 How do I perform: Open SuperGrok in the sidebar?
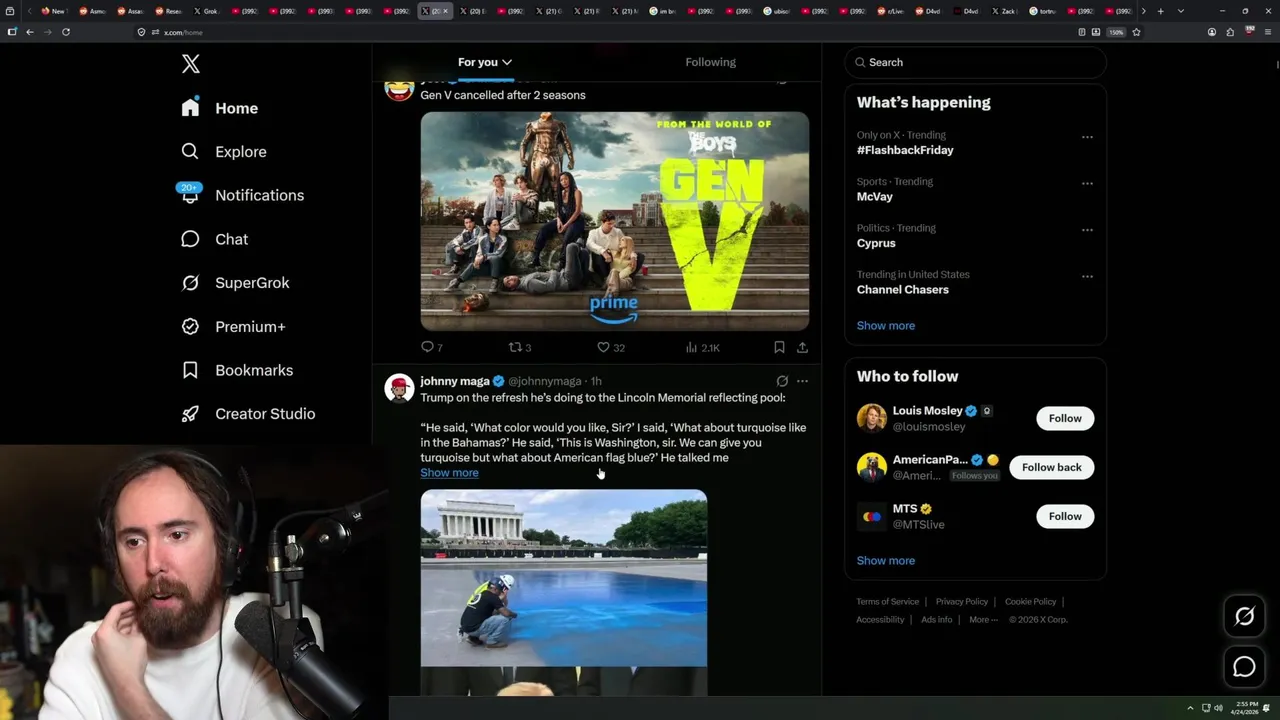[x=235, y=283]
